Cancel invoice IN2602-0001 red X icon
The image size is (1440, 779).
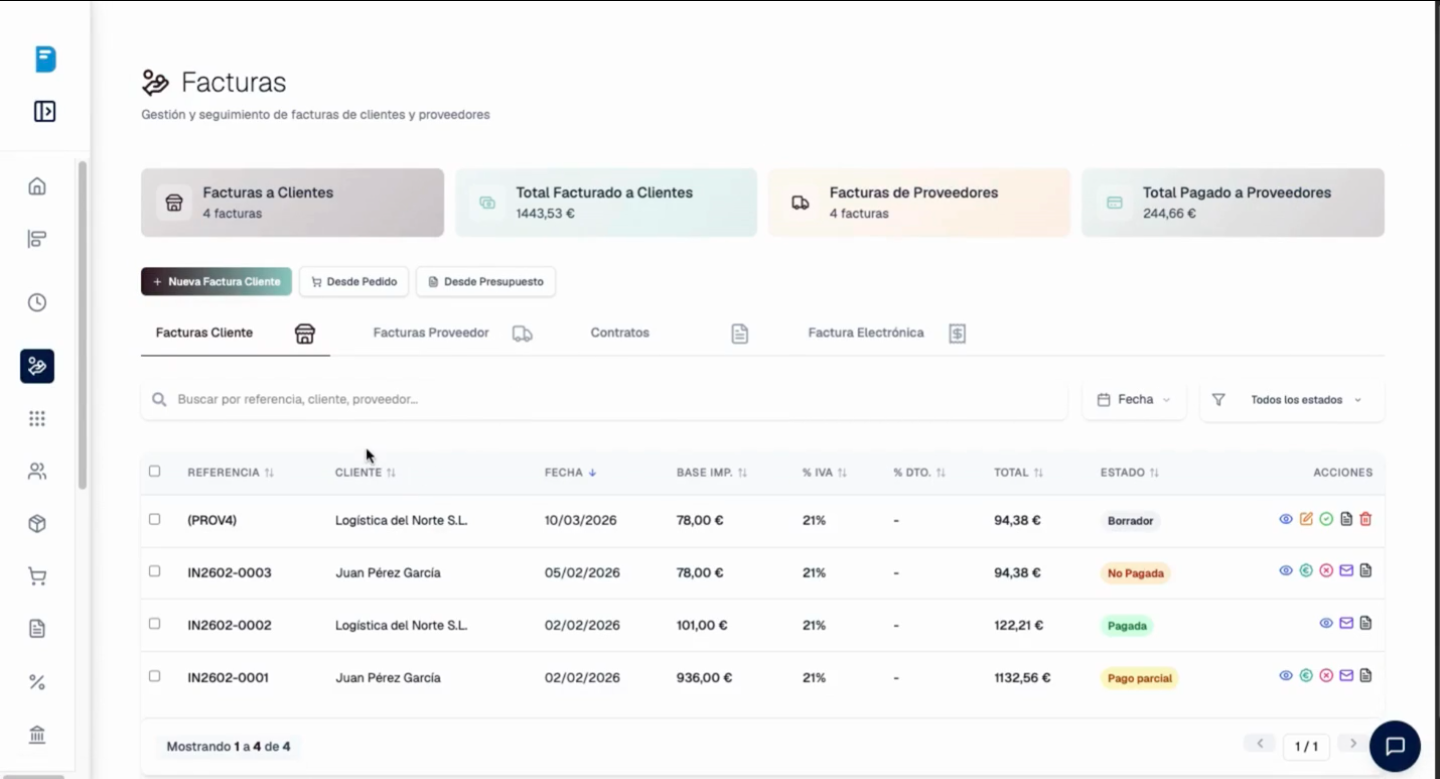point(1326,676)
